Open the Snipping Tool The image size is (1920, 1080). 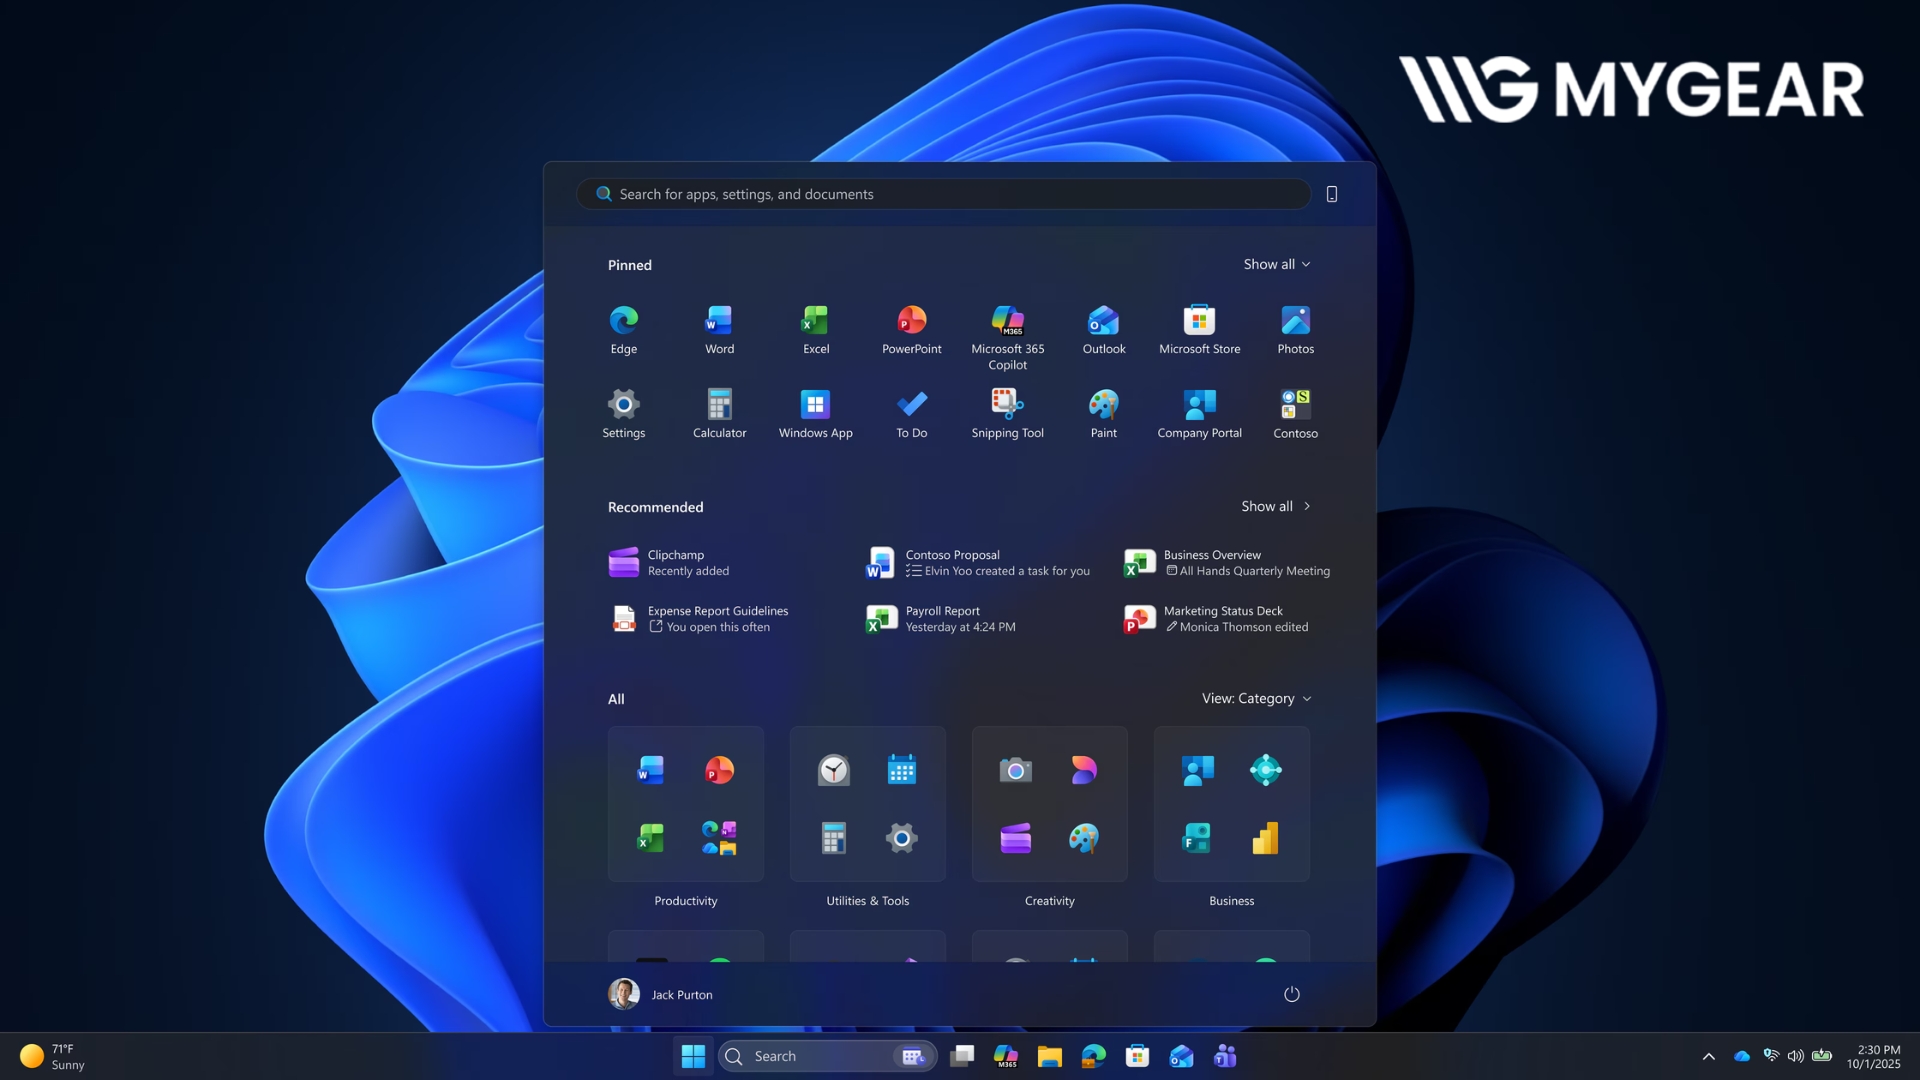click(1007, 414)
